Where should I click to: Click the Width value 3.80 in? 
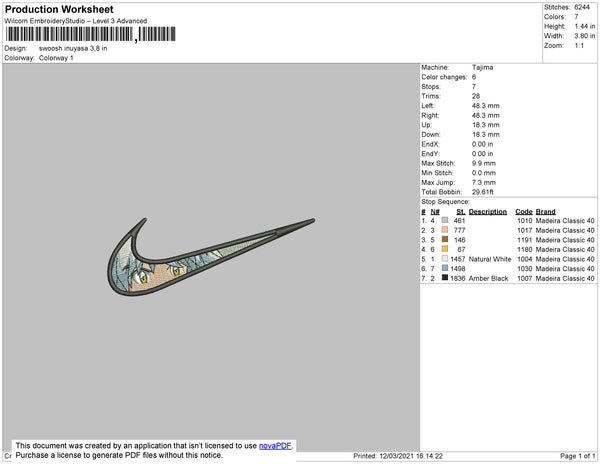(585, 36)
